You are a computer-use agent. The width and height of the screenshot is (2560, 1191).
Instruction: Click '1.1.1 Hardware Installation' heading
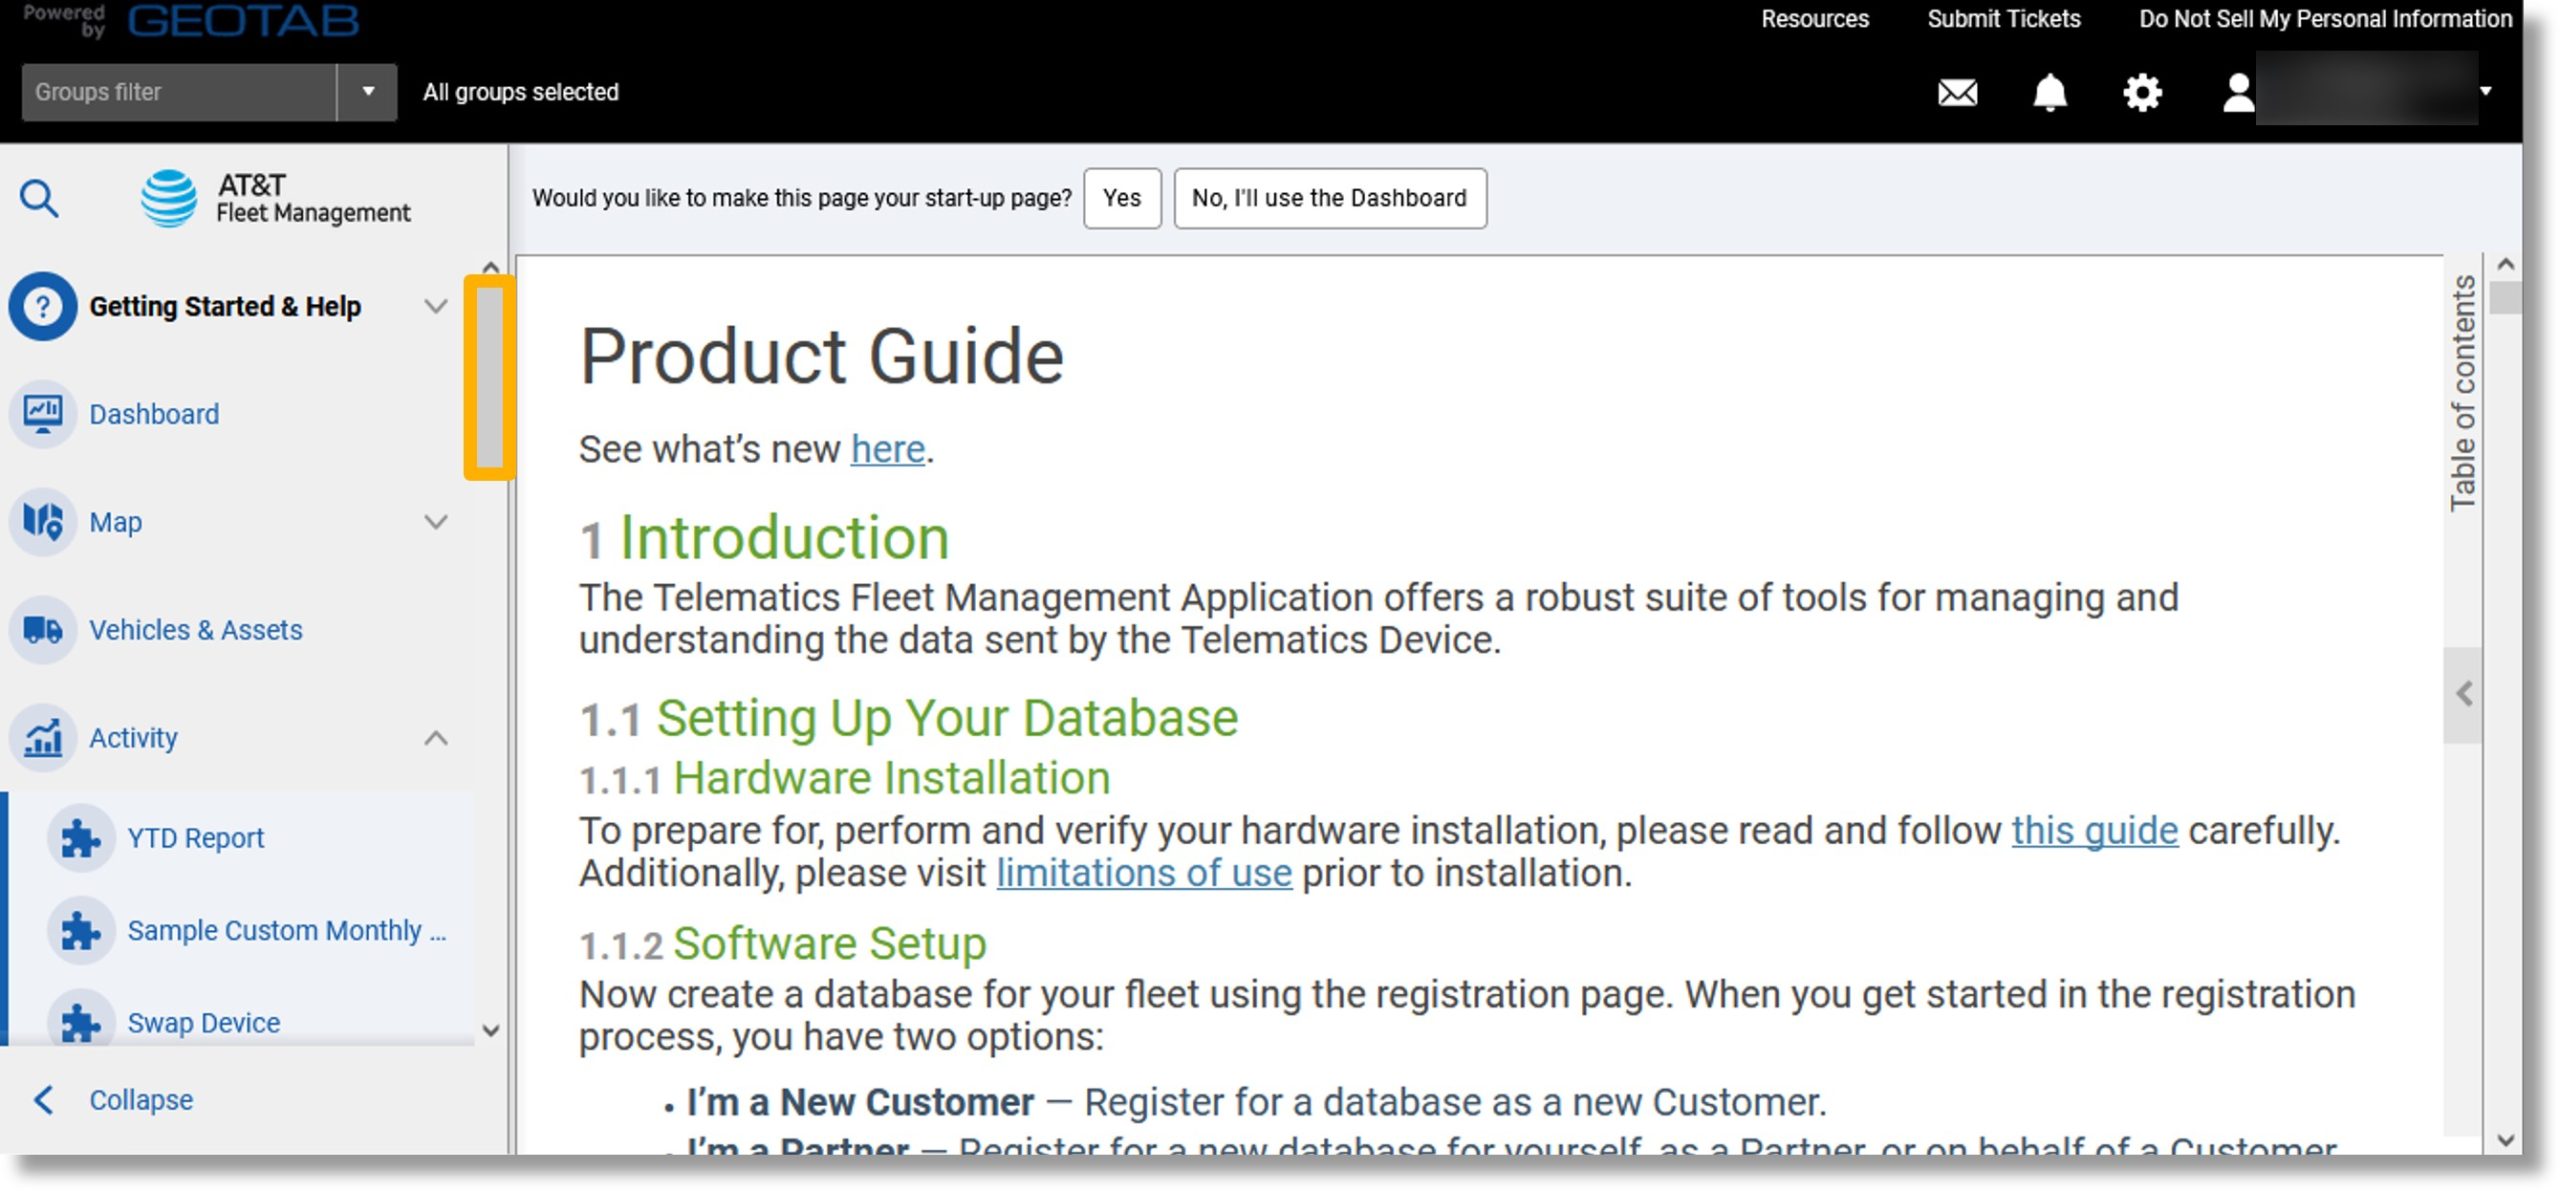click(x=845, y=778)
